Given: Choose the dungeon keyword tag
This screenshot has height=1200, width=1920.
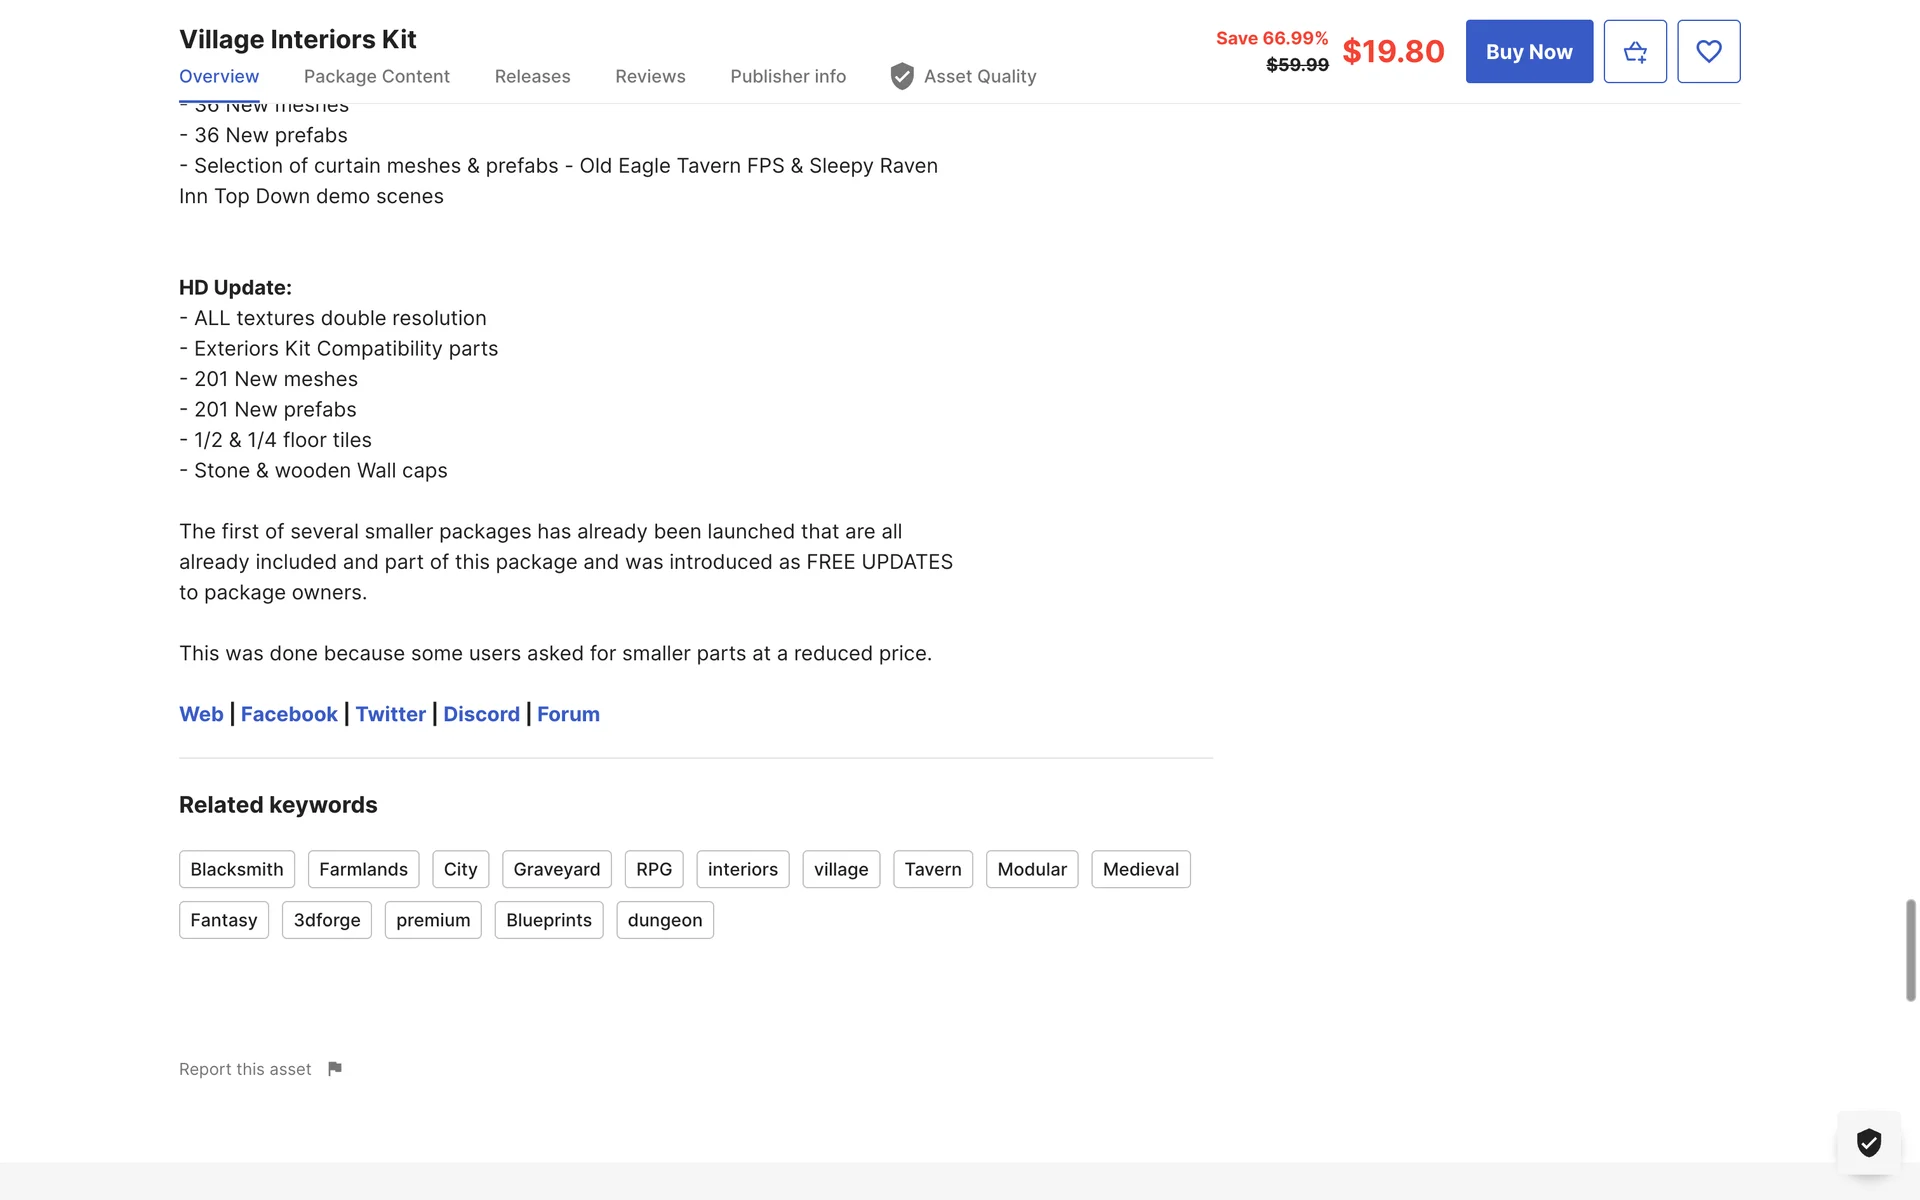Looking at the screenshot, I should click(664, 920).
